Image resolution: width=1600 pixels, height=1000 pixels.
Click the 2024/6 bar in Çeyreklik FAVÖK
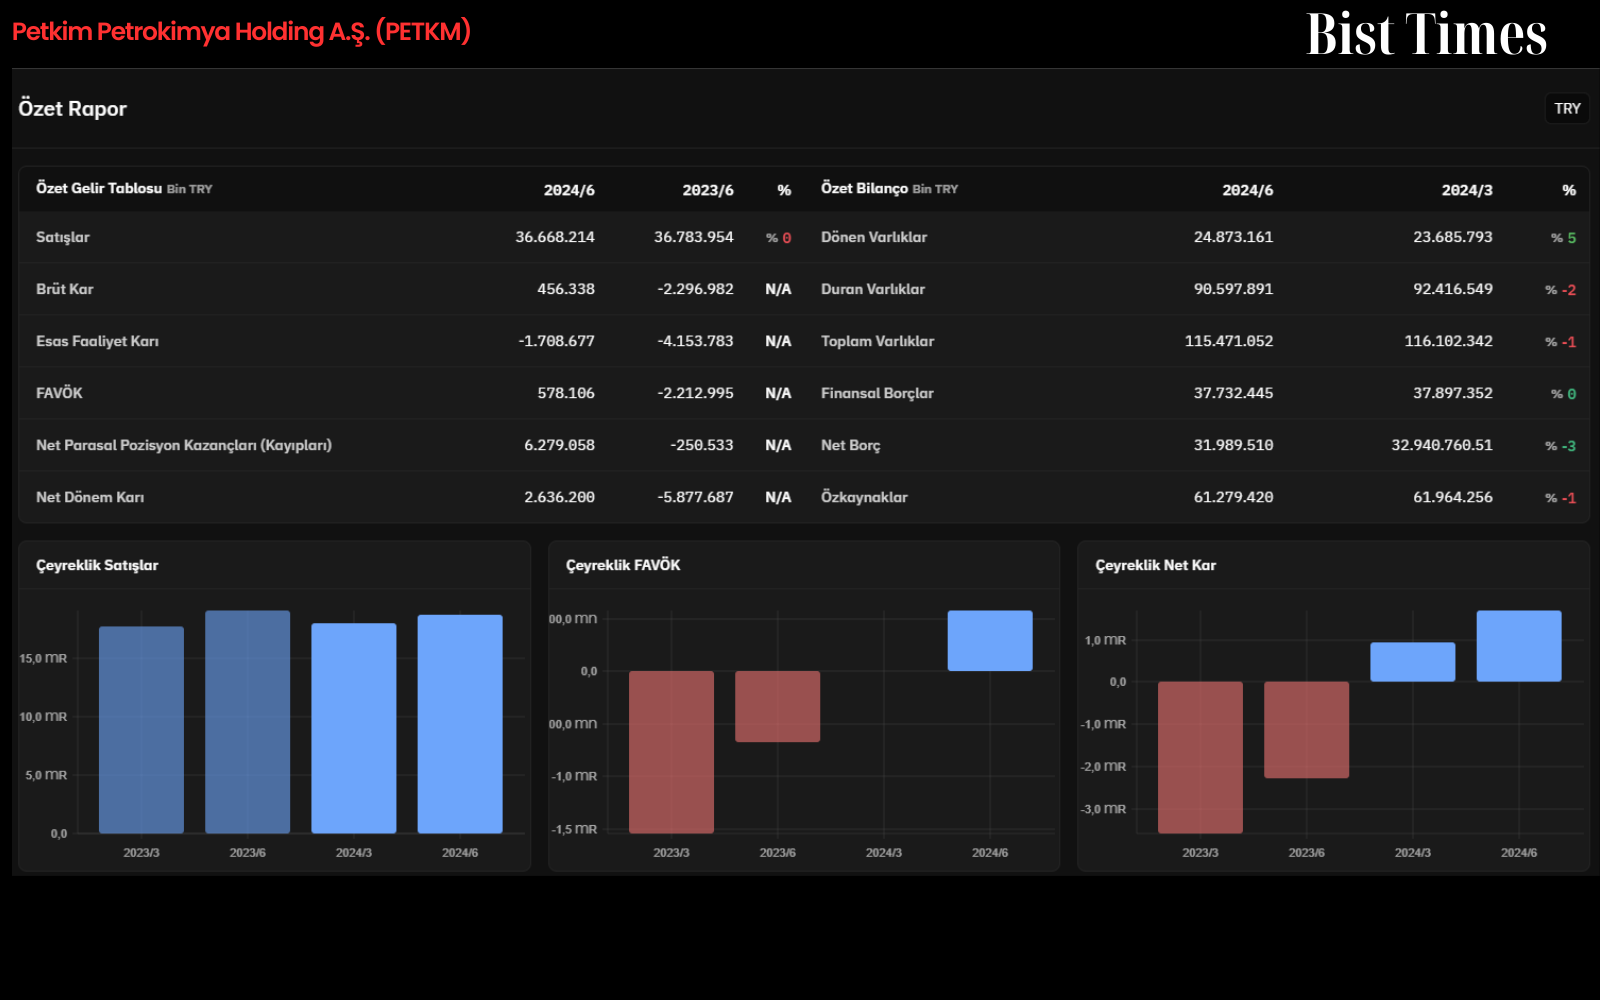pyautogui.click(x=990, y=641)
